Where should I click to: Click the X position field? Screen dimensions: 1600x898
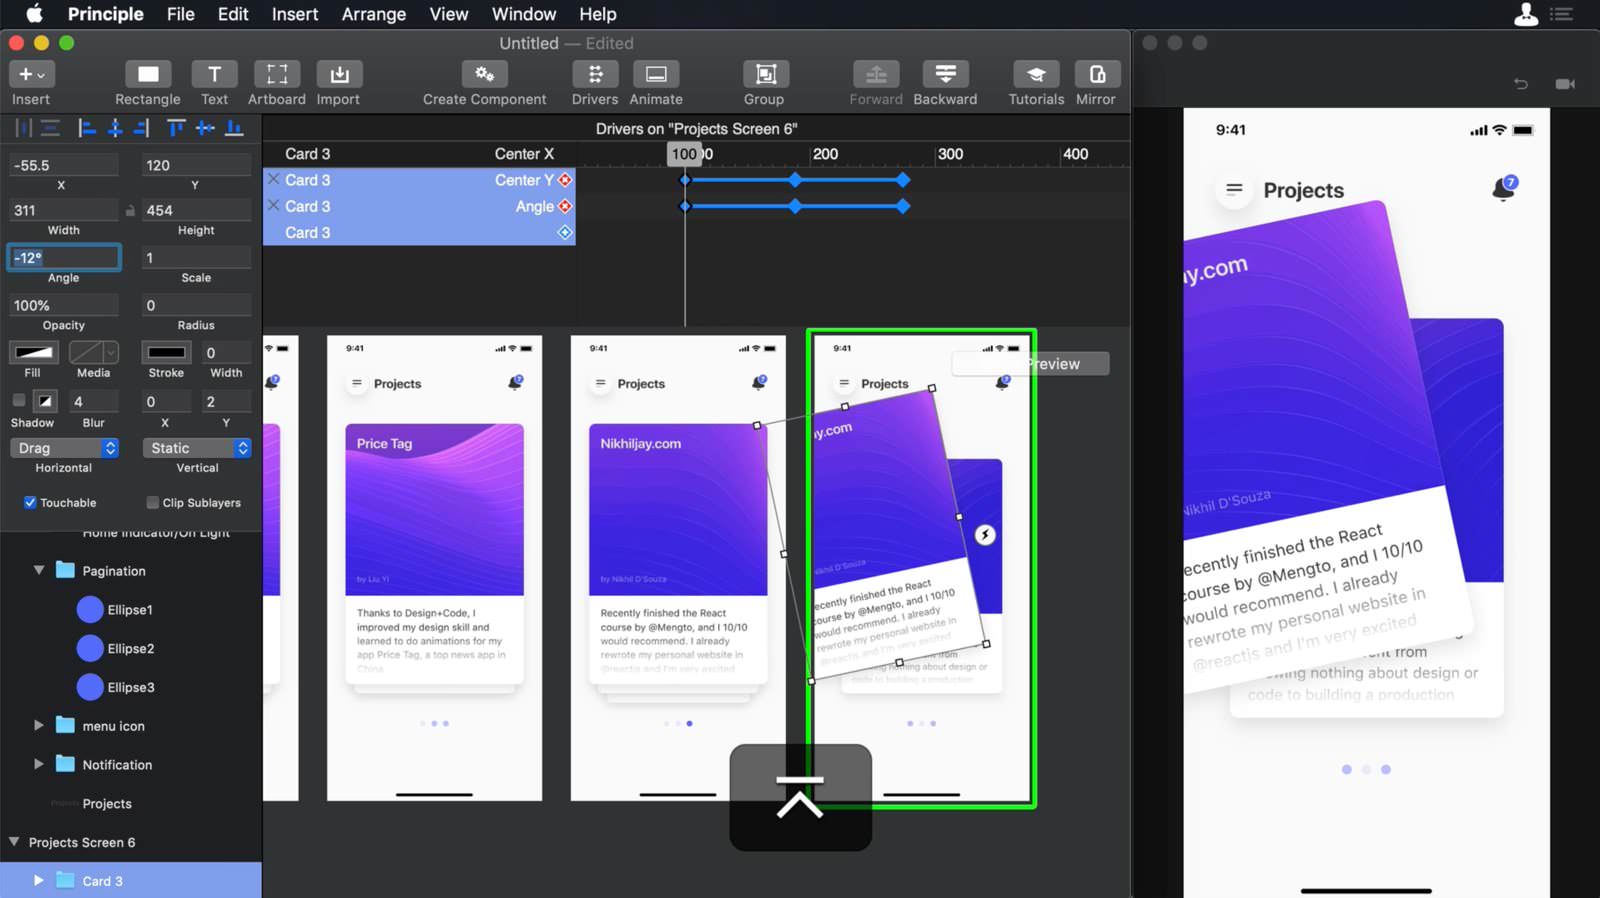coord(63,166)
